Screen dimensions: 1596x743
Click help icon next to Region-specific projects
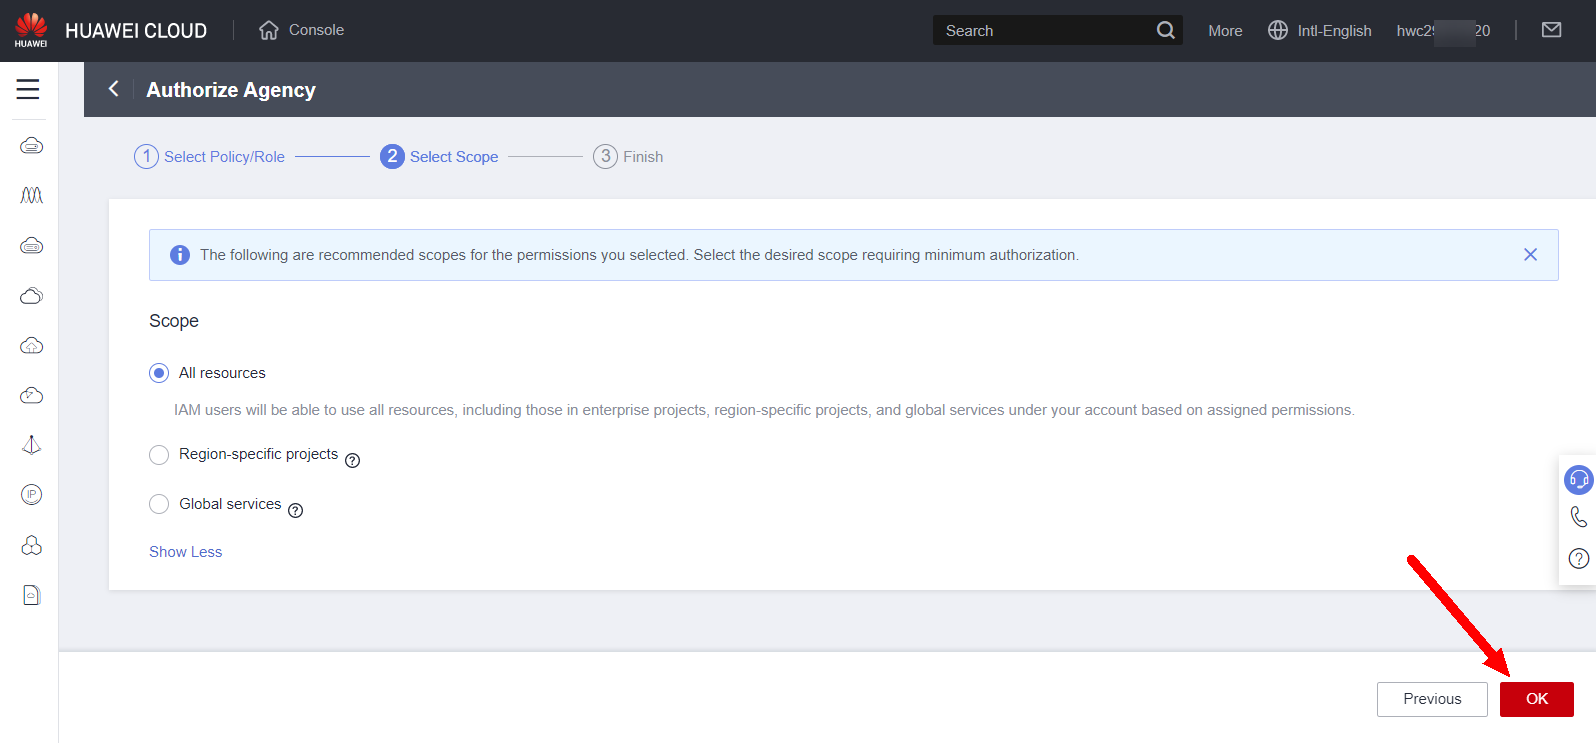coord(352,460)
